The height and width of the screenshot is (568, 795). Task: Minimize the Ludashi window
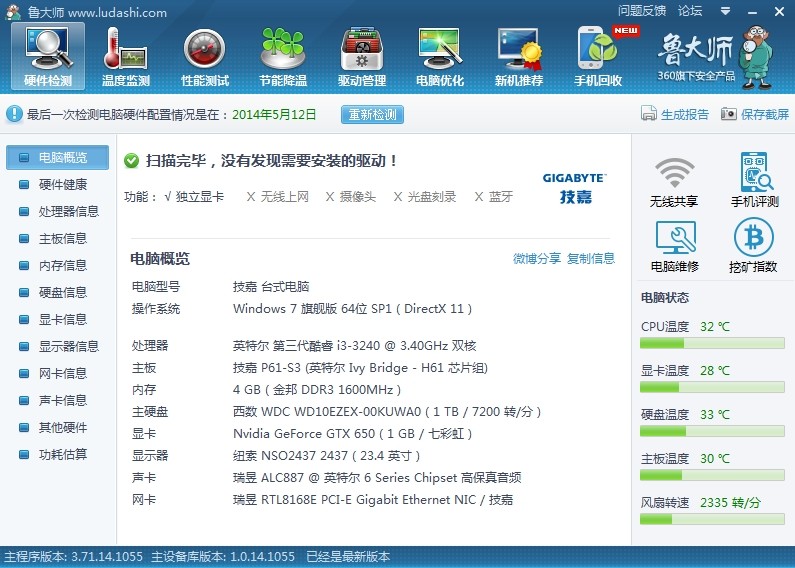click(752, 12)
